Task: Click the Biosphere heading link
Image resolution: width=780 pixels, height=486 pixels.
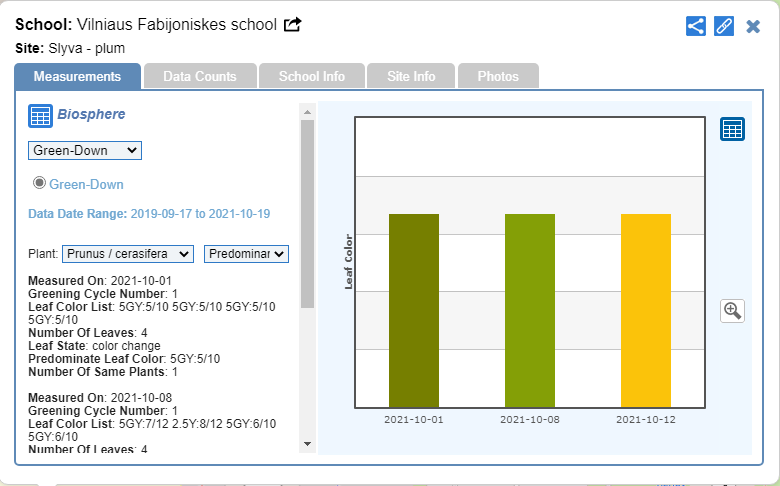Action: (x=91, y=115)
